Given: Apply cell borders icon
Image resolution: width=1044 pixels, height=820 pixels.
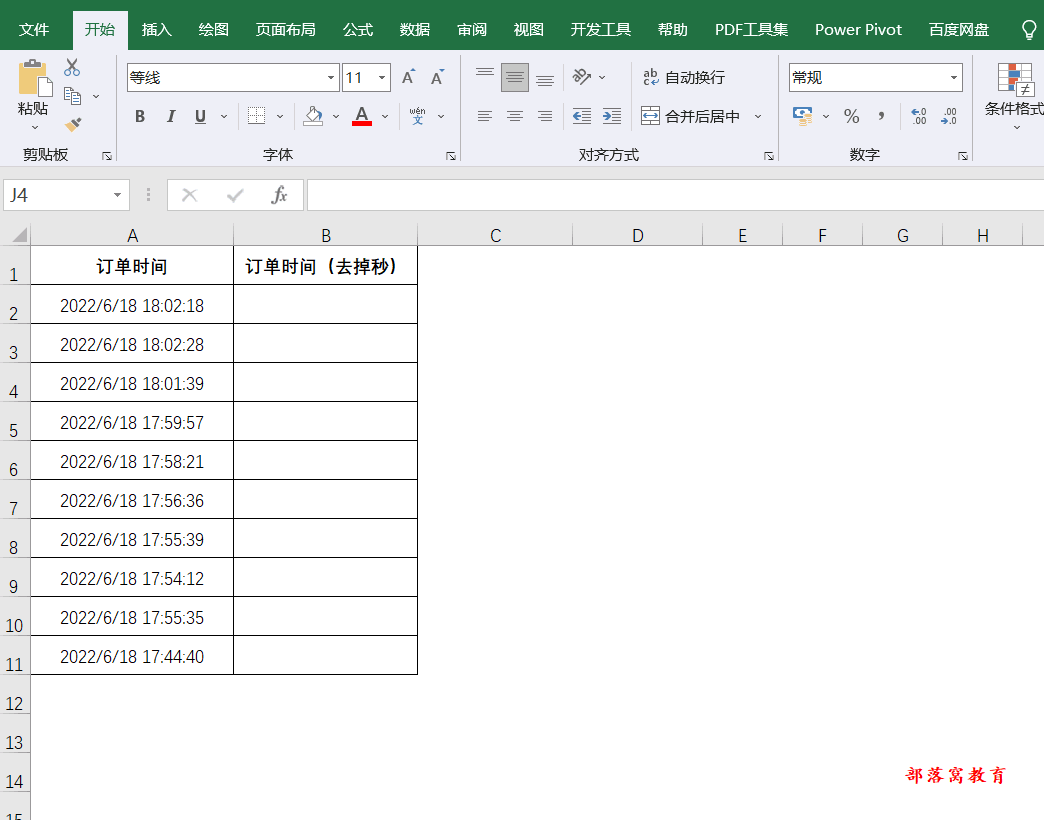Looking at the screenshot, I should pos(256,116).
